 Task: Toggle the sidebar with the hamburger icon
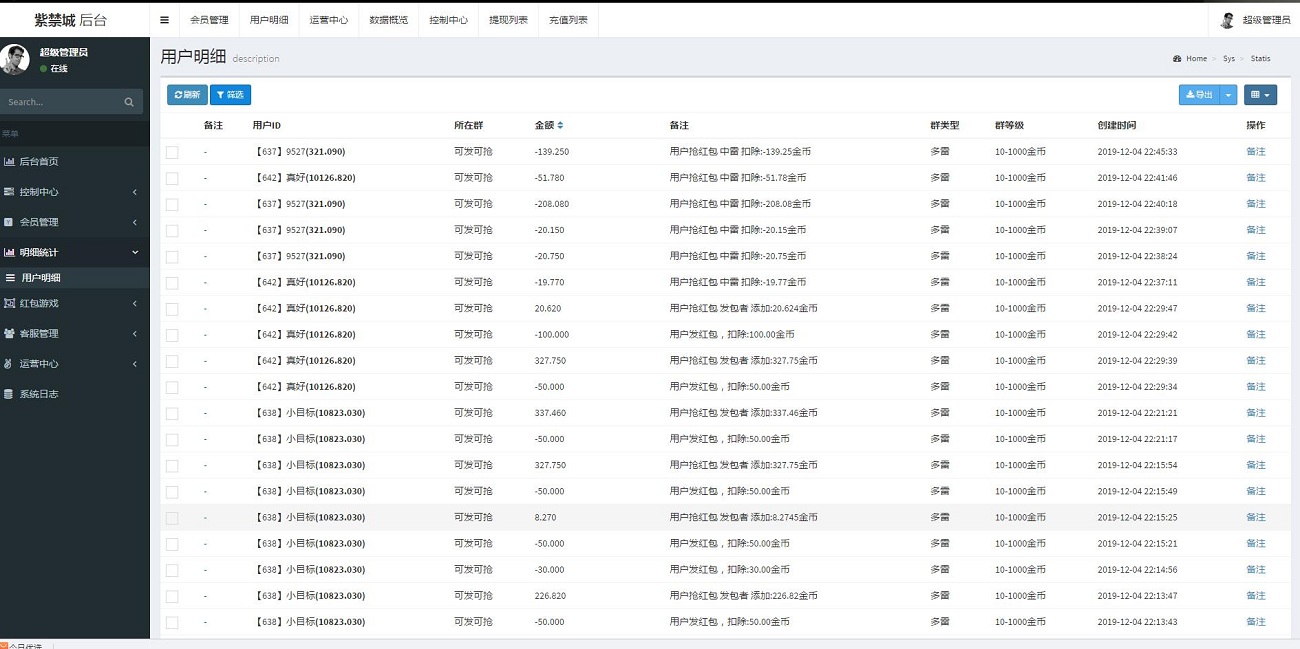[164, 19]
